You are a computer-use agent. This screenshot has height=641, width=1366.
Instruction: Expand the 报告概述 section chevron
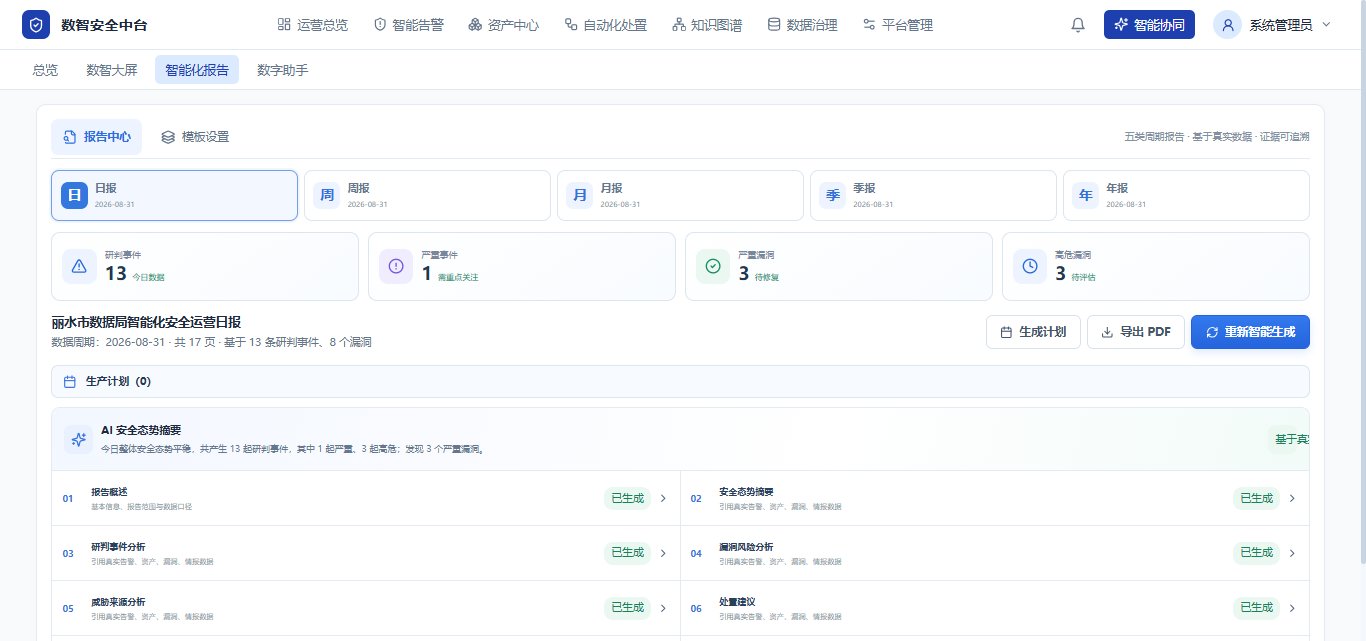[662, 498]
